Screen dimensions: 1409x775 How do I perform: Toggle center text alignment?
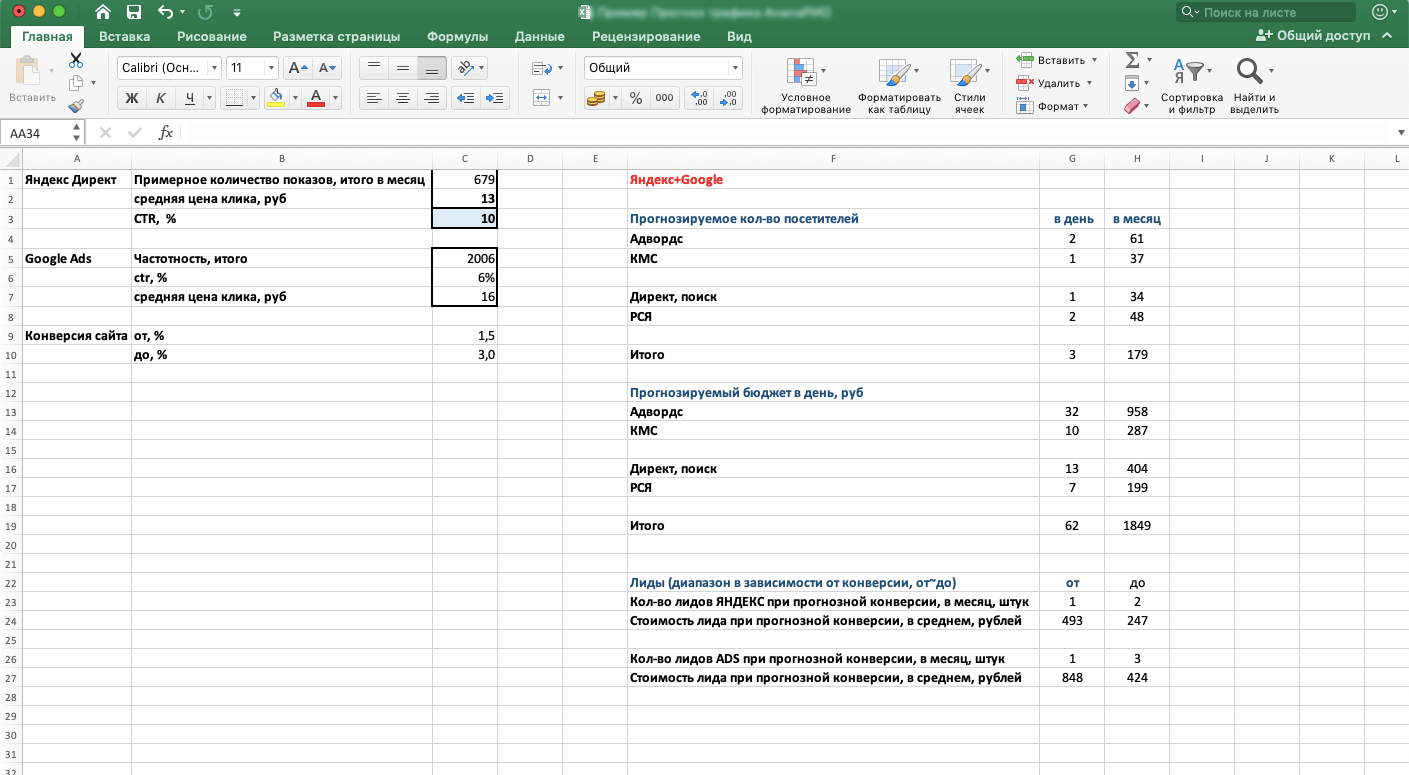point(403,98)
